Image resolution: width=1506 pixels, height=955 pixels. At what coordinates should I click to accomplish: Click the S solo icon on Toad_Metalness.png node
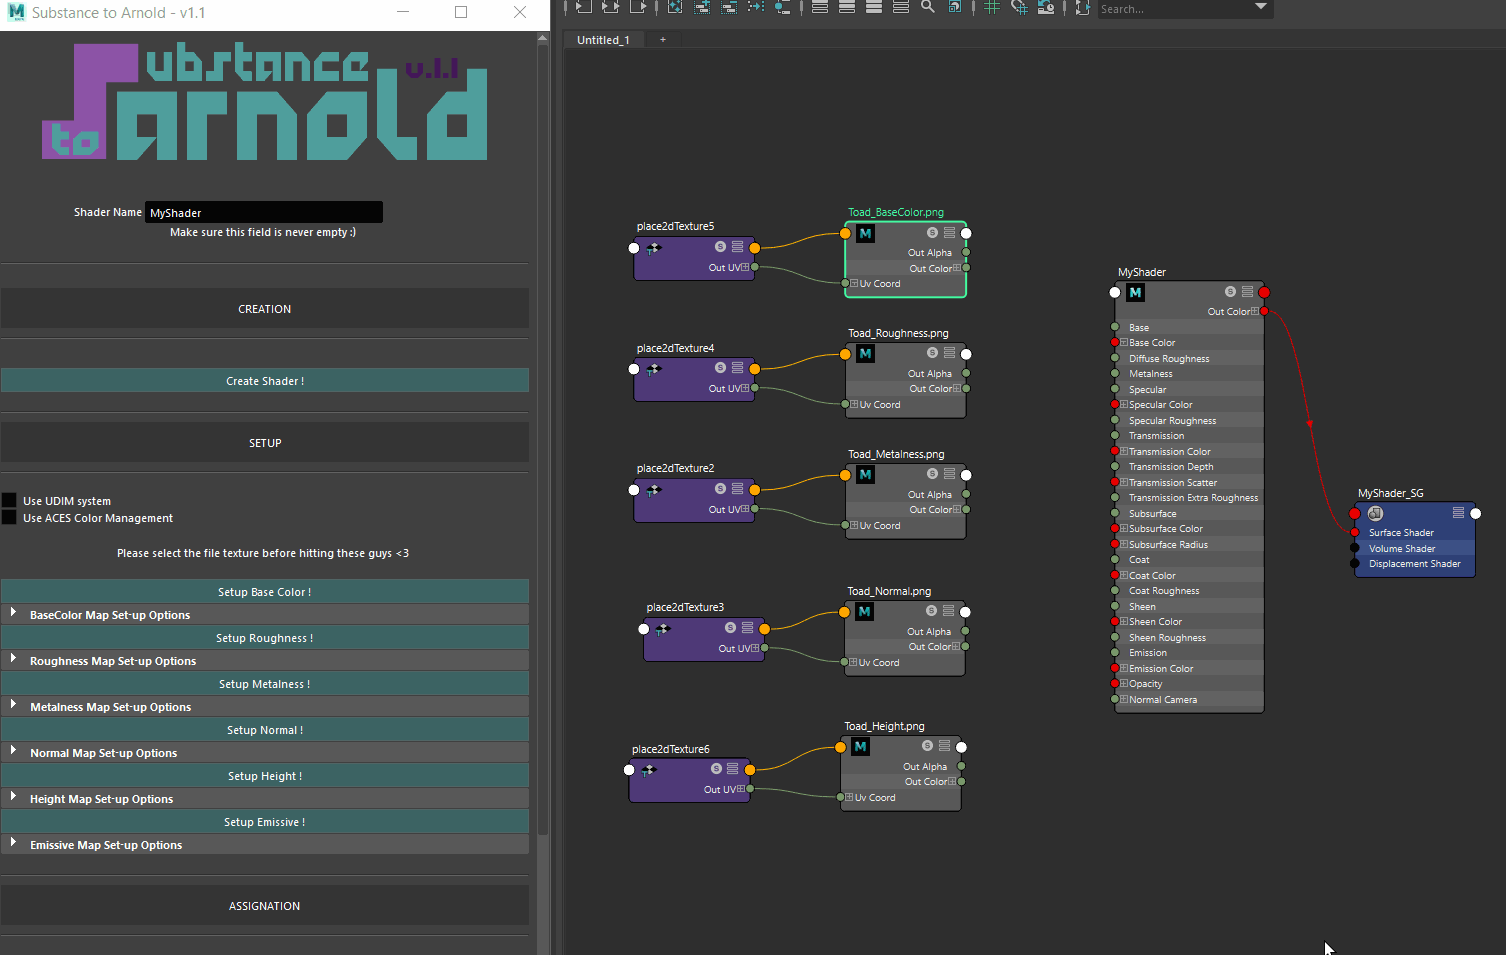pyautogui.click(x=932, y=474)
